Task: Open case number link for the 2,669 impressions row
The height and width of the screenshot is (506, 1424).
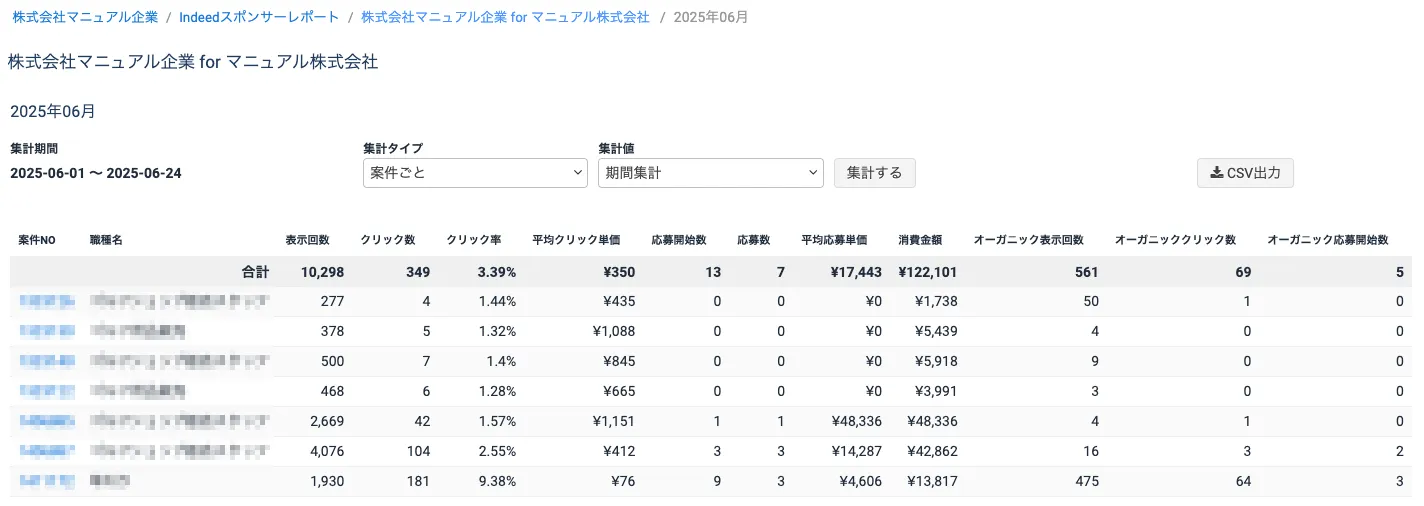Action: click(46, 421)
